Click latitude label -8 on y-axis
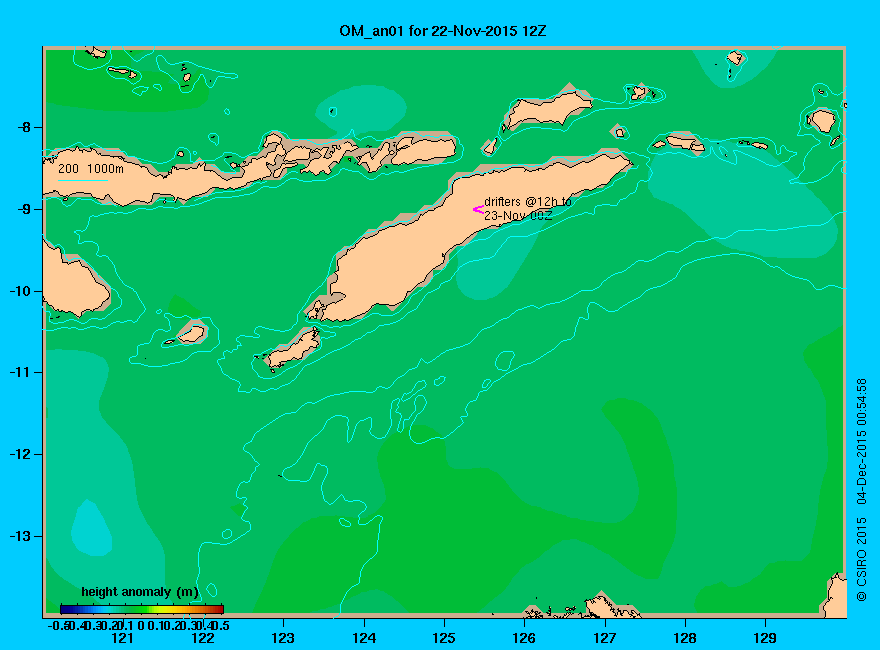Viewport: 880px width, 650px height. [24, 127]
